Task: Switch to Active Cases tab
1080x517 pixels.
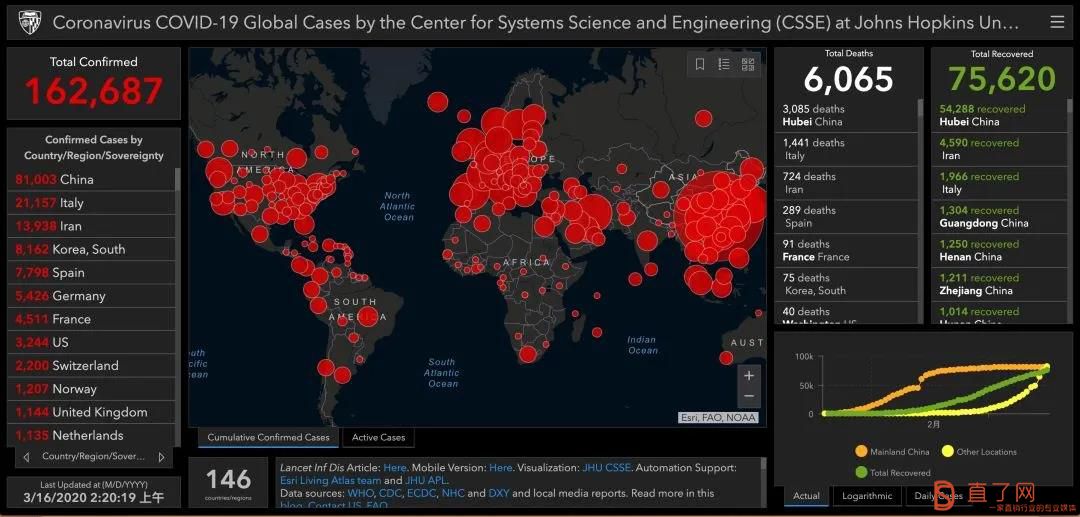Action: click(378, 437)
